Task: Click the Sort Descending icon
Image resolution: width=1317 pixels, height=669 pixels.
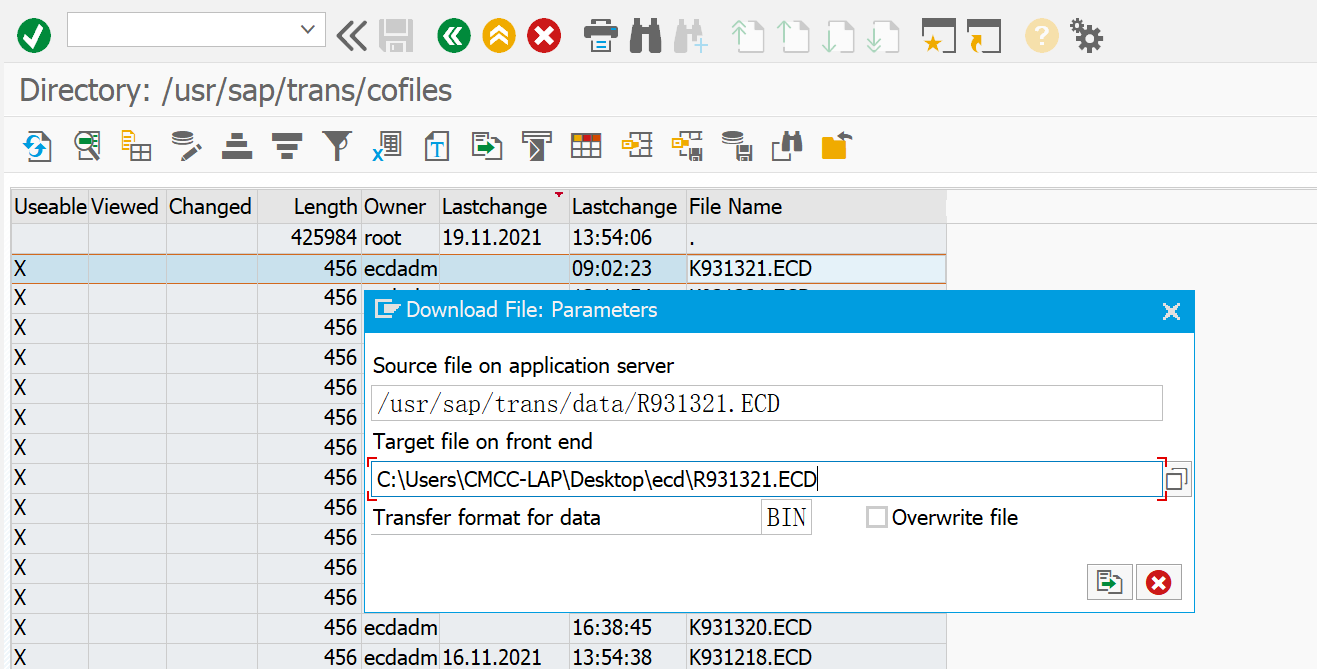Action: 287,146
